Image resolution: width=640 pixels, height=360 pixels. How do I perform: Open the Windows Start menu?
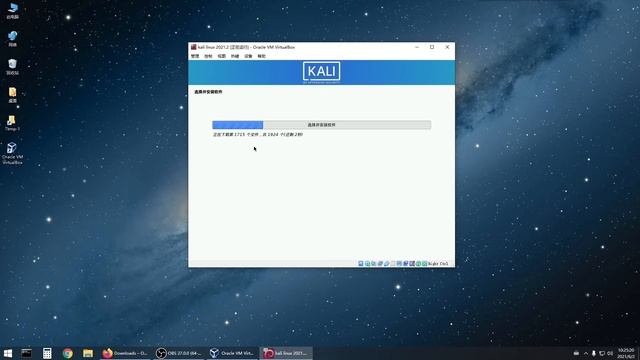point(8,353)
